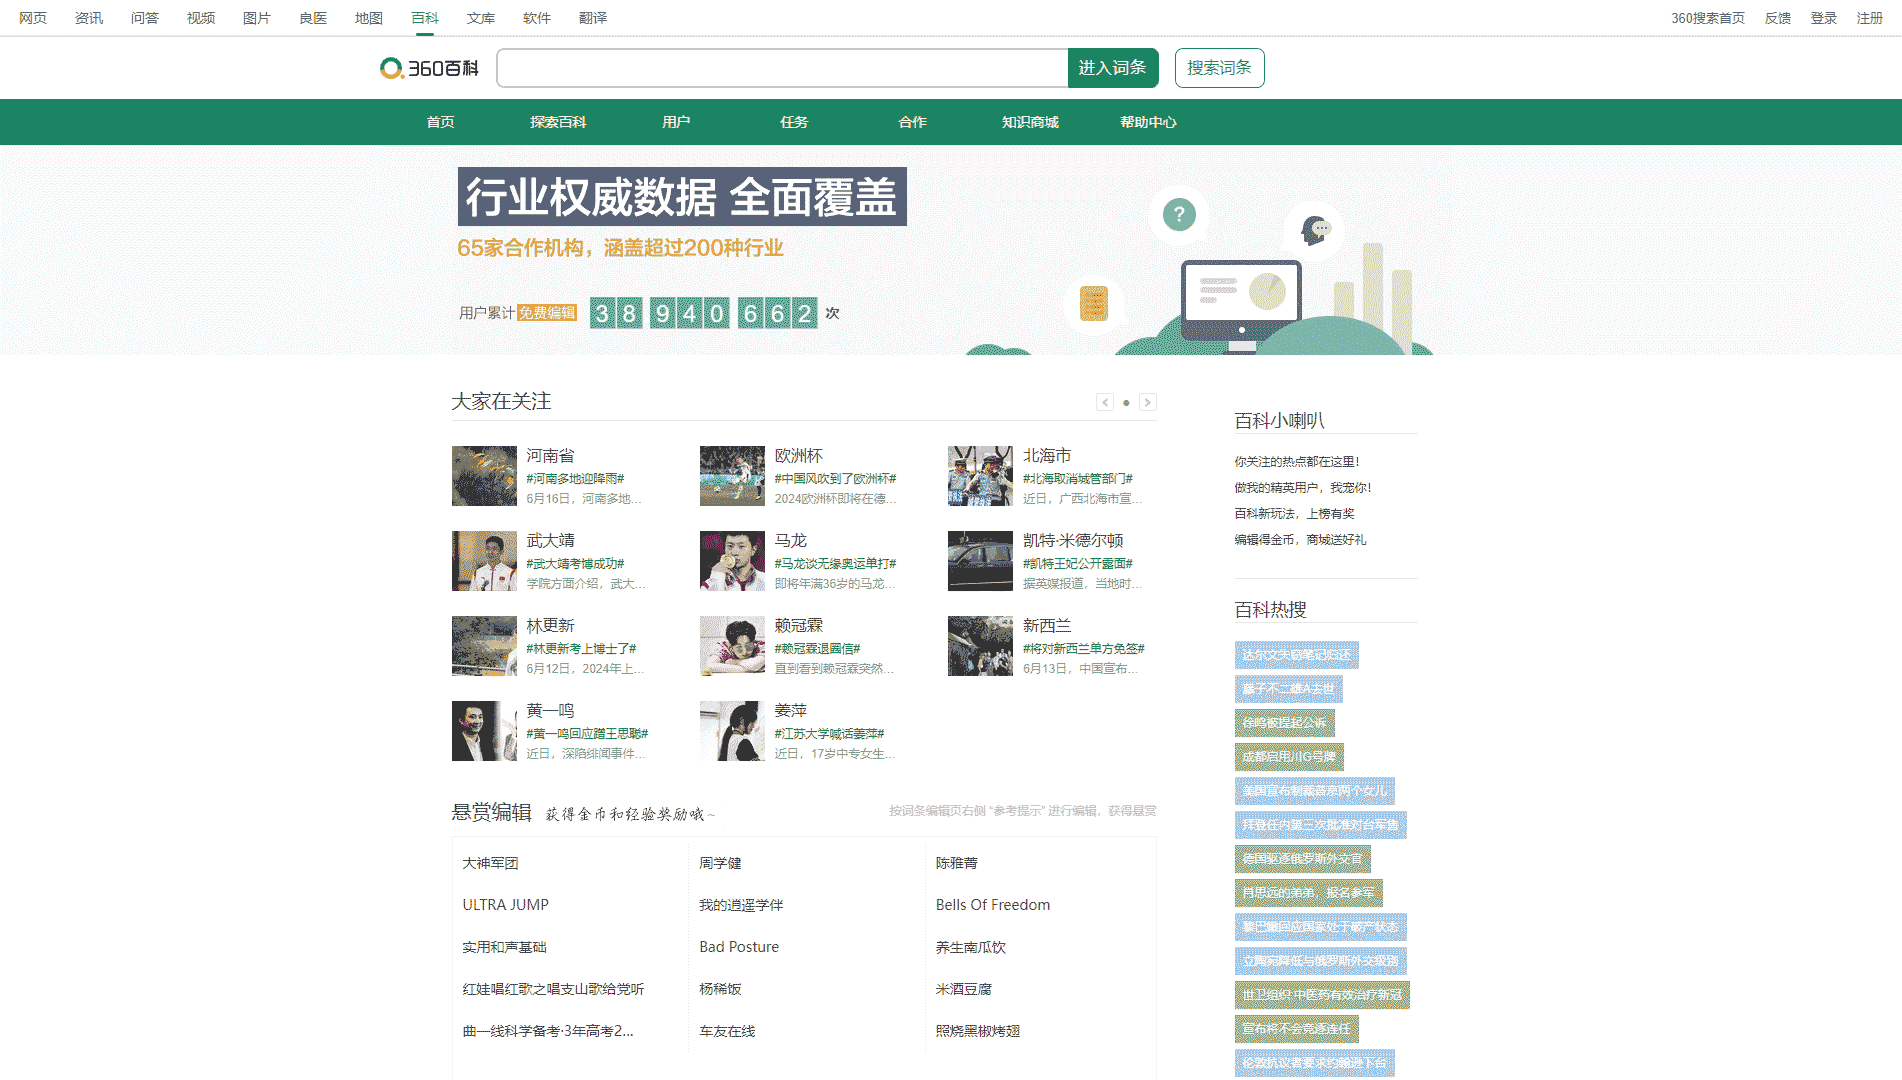Focus the encyclopedia search input box

[782, 68]
